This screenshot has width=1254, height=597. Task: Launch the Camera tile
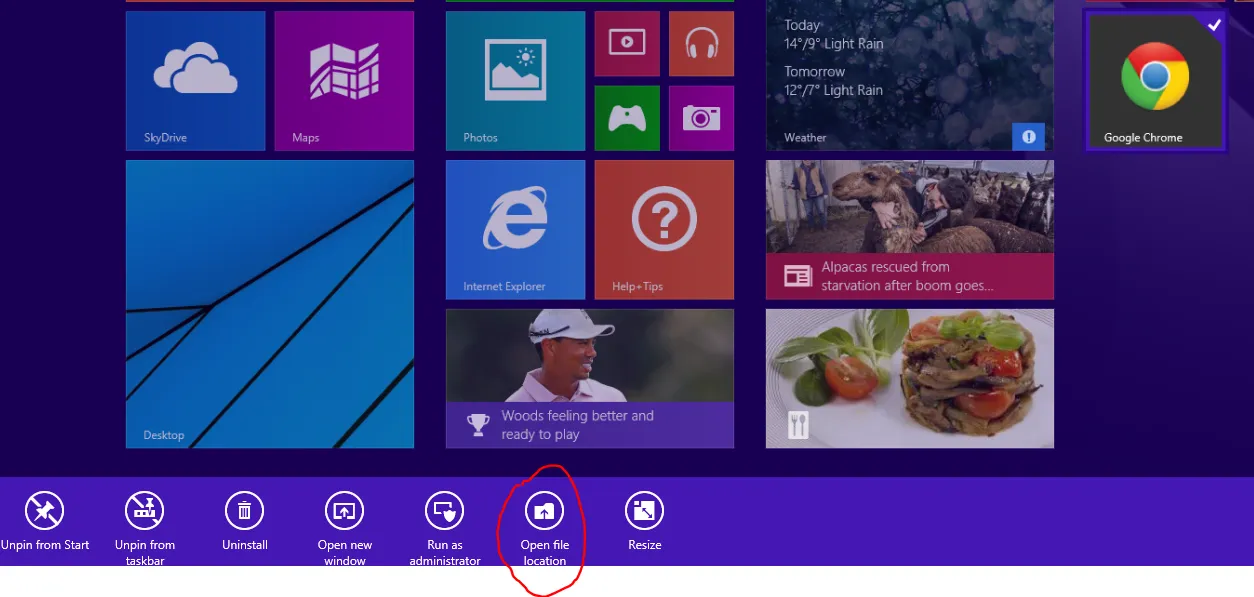click(701, 118)
